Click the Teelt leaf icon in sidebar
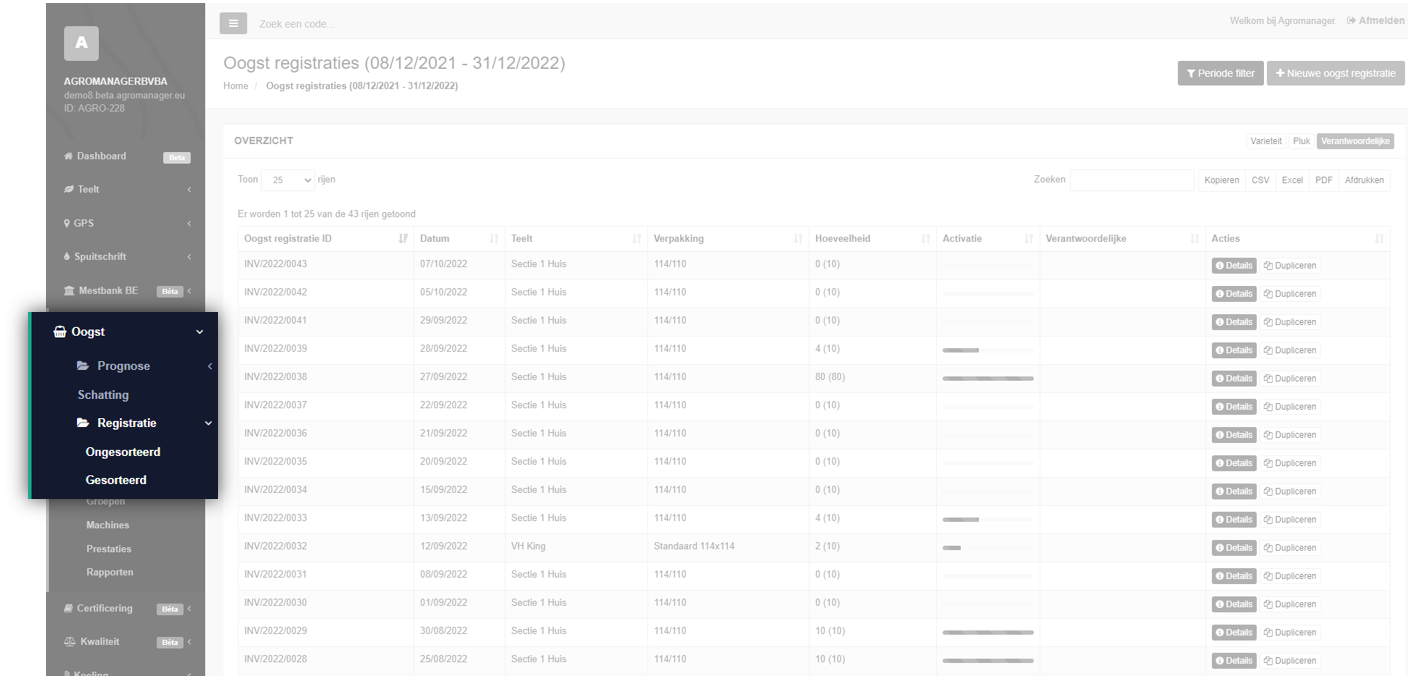 pyautogui.click(x=68, y=189)
